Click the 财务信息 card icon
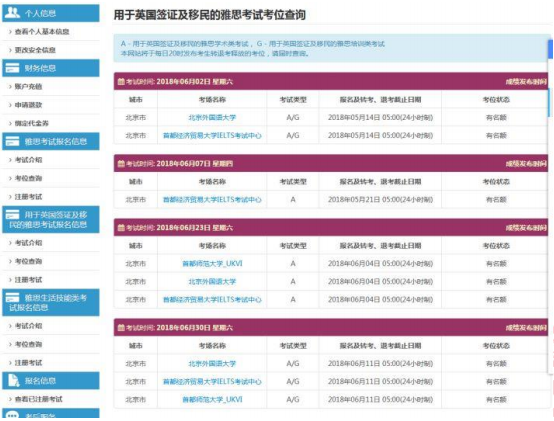 point(12,68)
